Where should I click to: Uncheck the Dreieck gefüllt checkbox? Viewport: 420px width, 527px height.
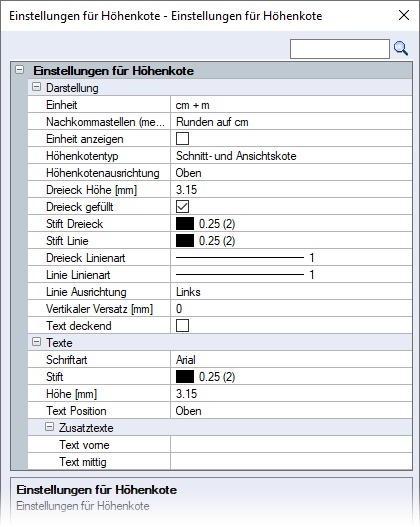(182, 206)
